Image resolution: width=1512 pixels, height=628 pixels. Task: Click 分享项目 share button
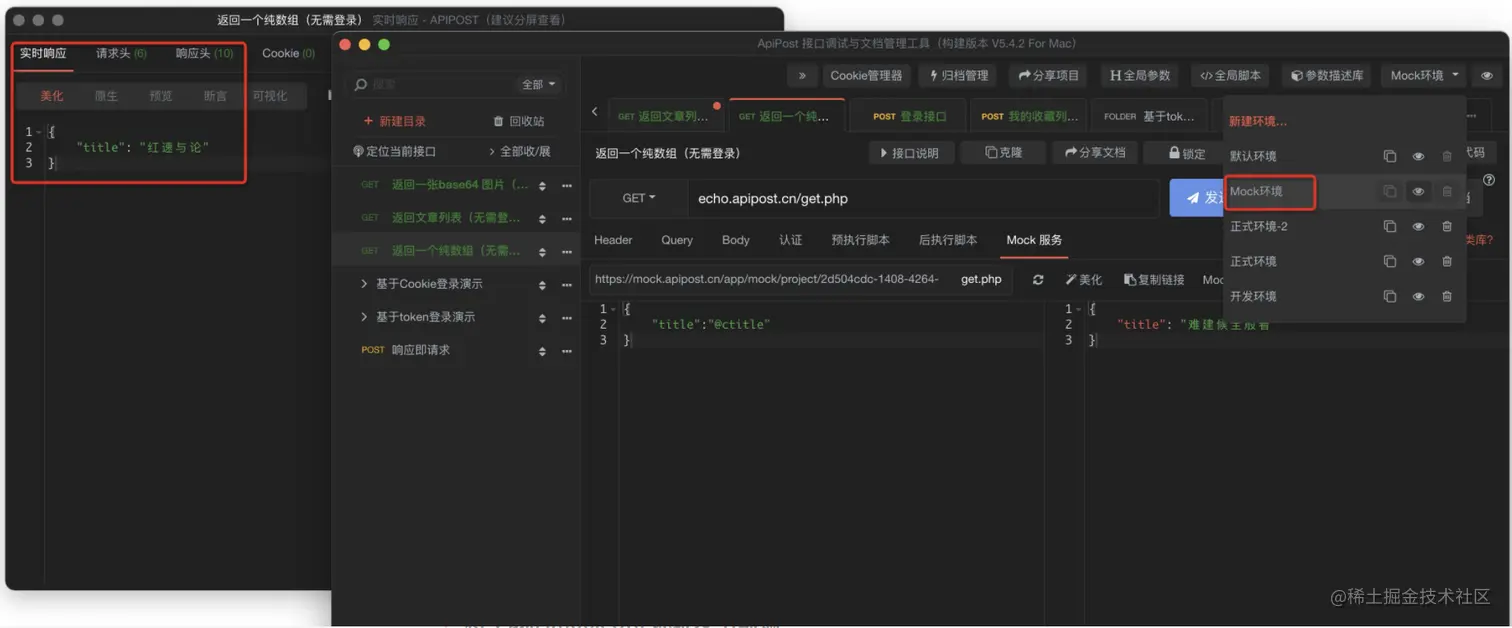tap(1048, 75)
